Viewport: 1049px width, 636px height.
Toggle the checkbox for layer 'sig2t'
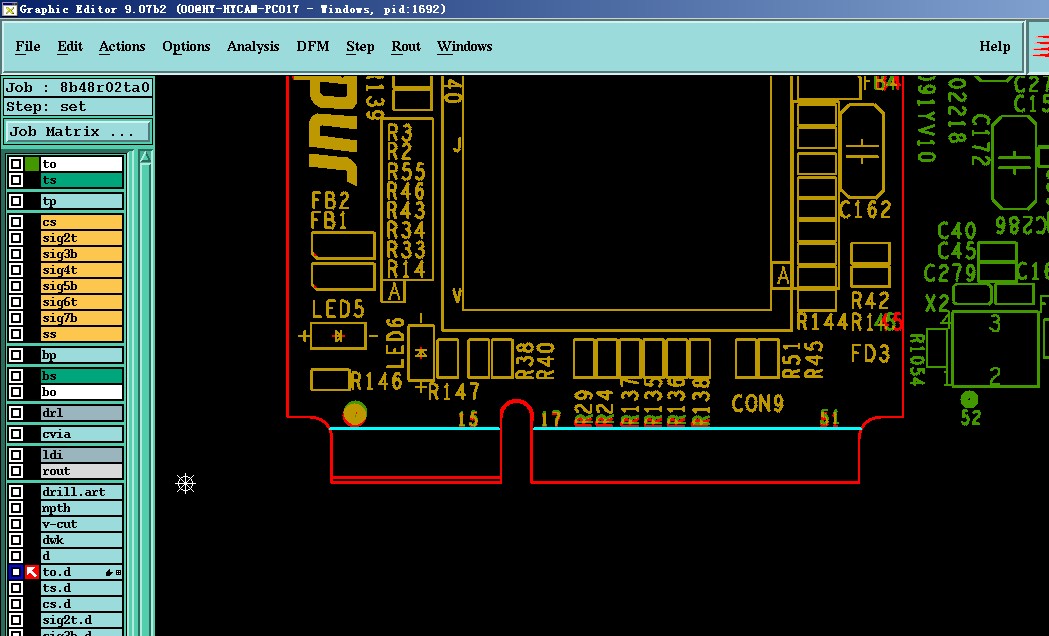point(15,238)
